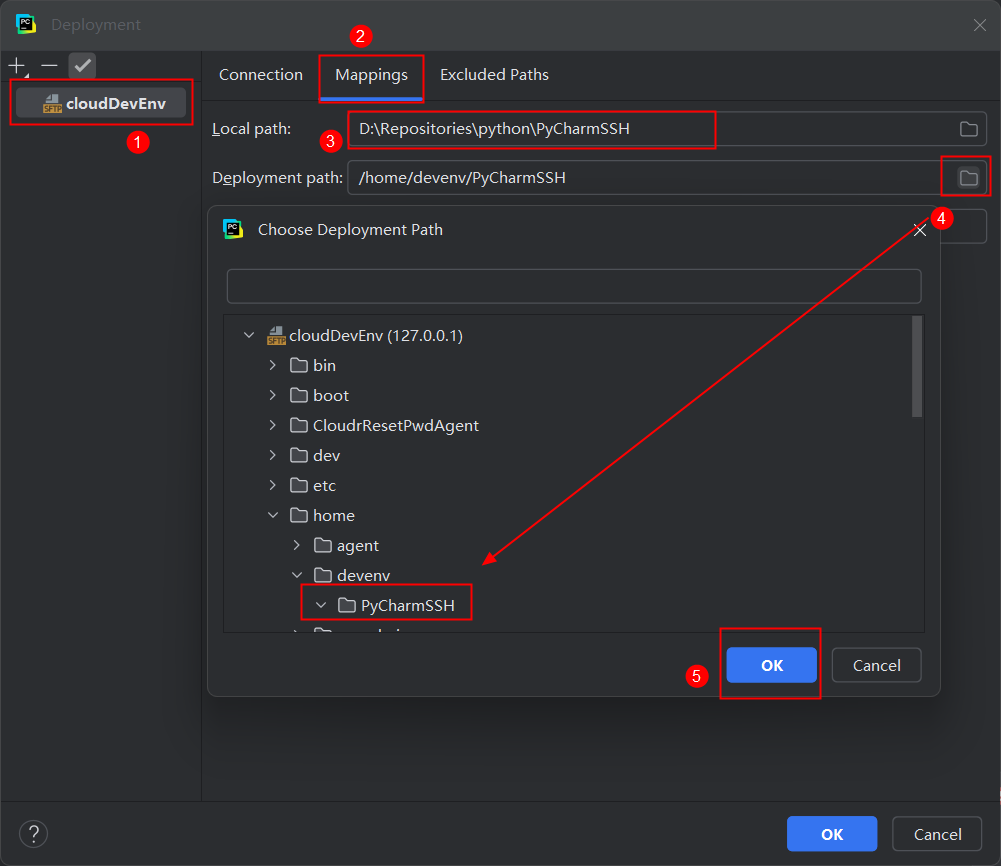This screenshot has height=866, width=1001.
Task: Open the Excluded Paths tab
Action: (494, 75)
